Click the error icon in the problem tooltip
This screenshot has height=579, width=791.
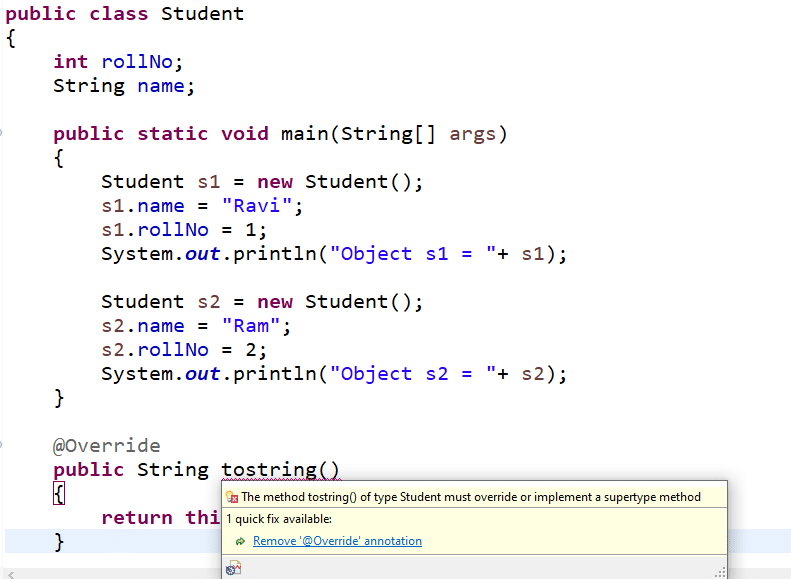[x=232, y=497]
